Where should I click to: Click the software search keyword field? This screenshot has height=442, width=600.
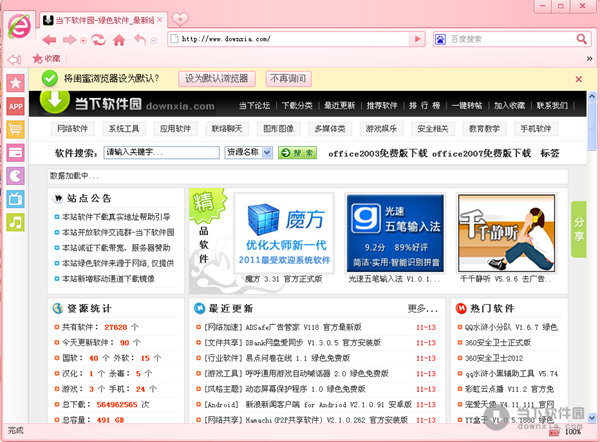161,152
